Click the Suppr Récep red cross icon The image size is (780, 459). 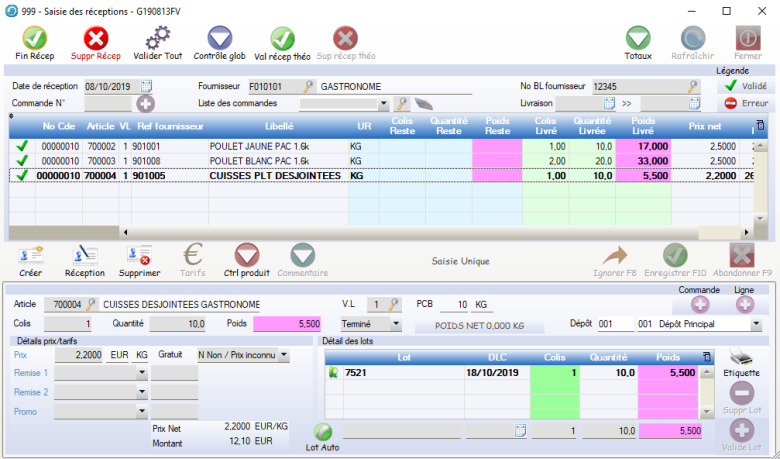tap(96, 39)
